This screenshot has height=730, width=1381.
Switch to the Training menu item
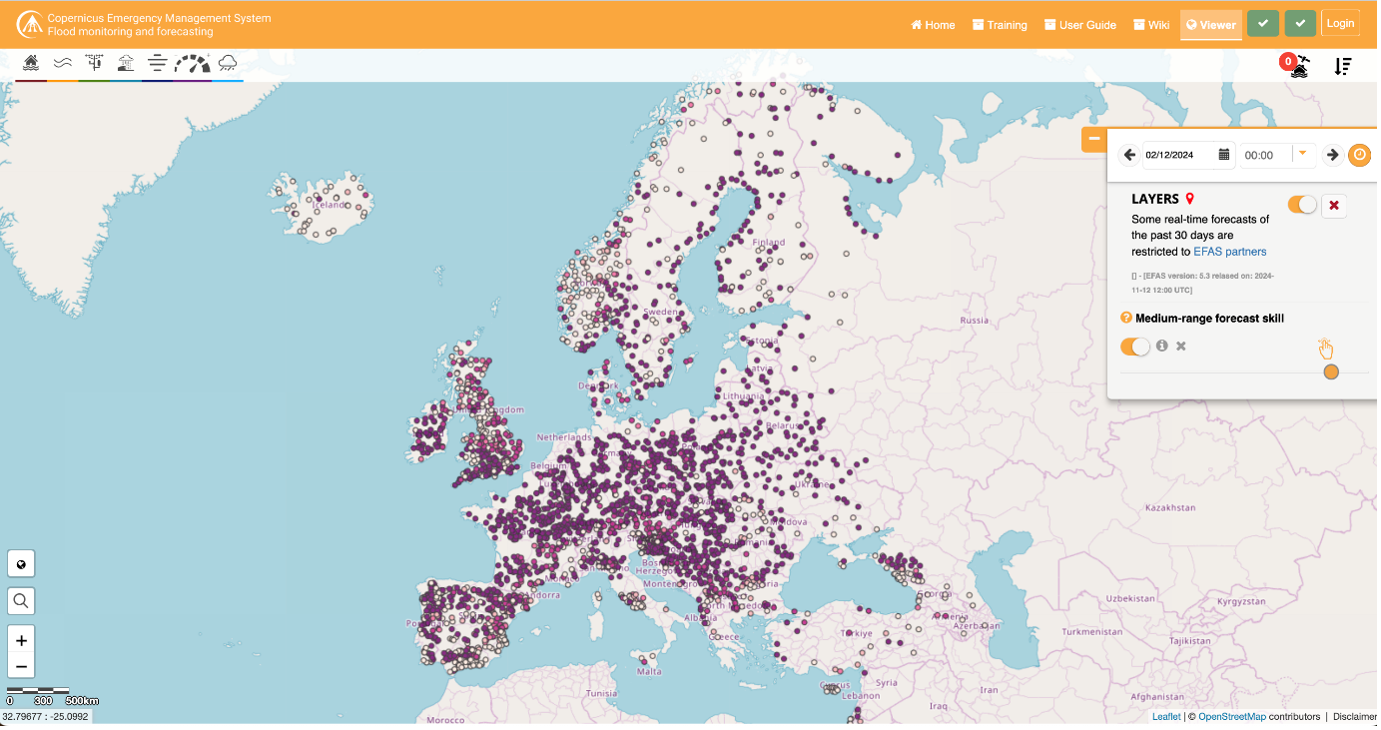point(999,24)
